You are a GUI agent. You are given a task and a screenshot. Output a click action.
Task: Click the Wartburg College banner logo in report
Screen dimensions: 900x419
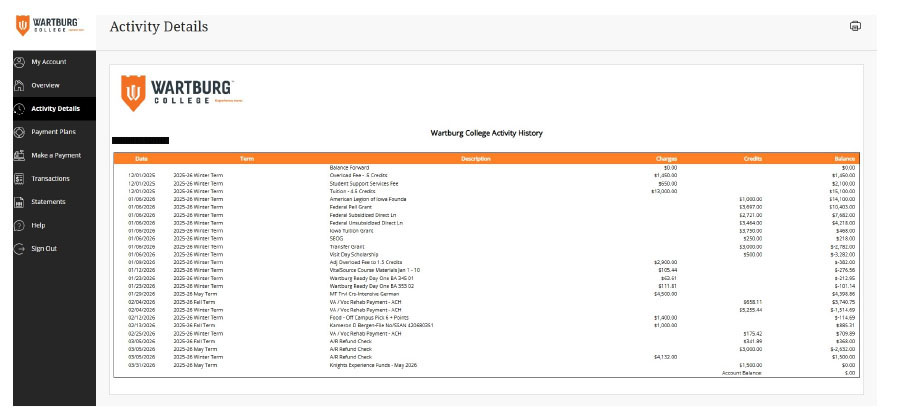181,92
